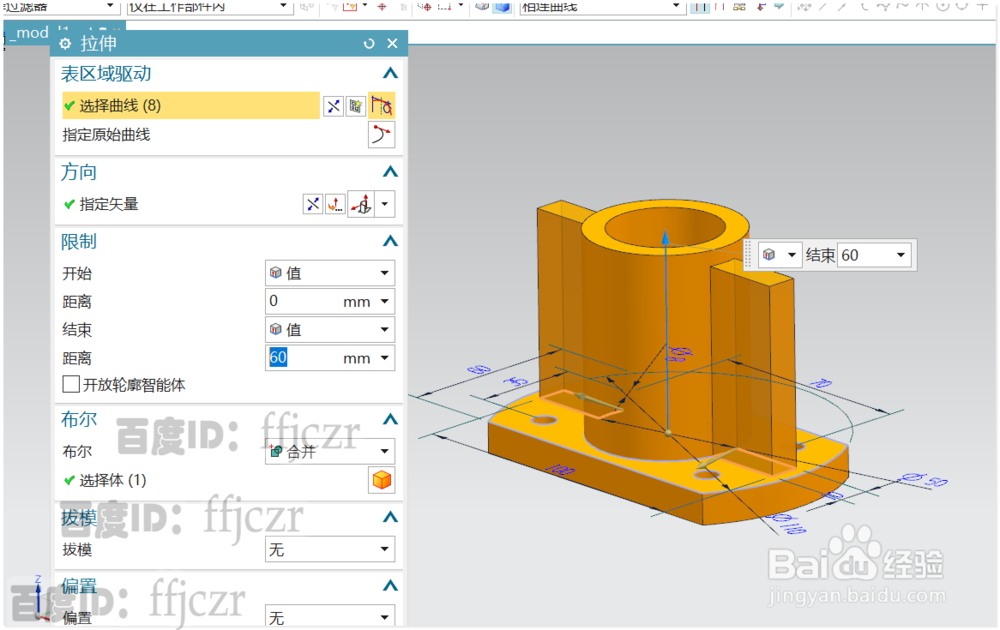Click the inferred vector cylinder icon

click(362, 204)
